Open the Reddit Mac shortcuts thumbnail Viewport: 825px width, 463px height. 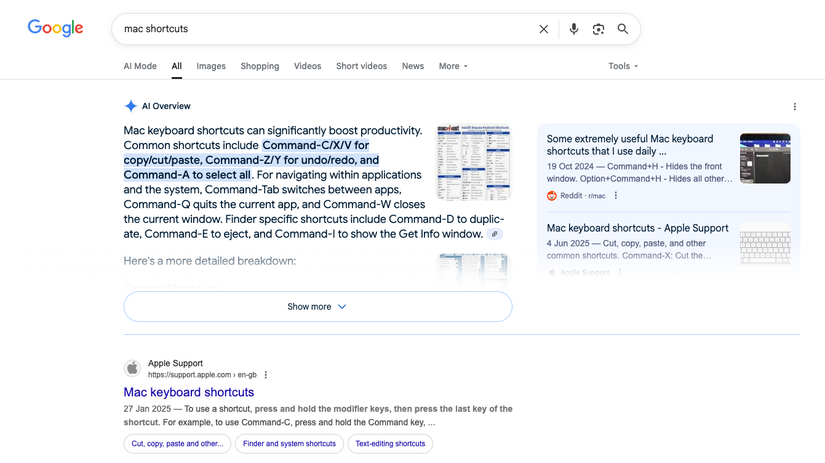pos(765,158)
